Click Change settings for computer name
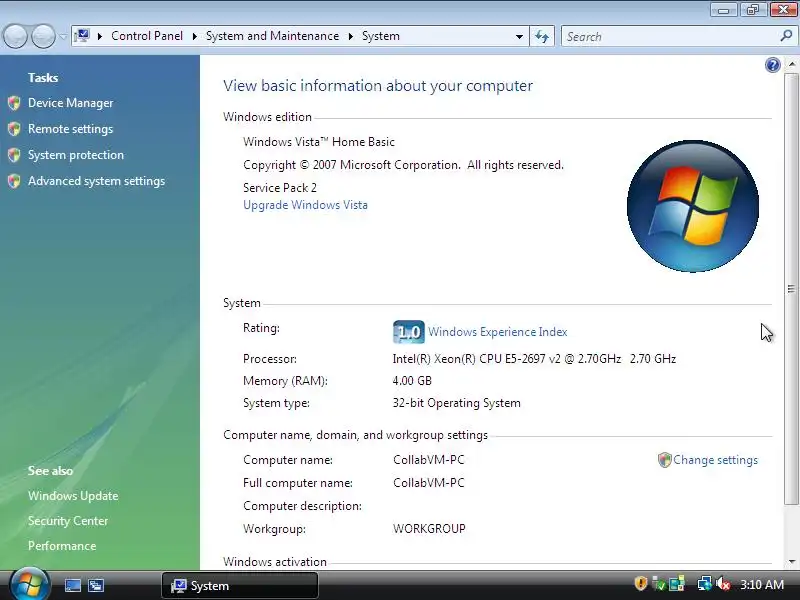Viewport: 800px width, 600px height. click(x=715, y=460)
